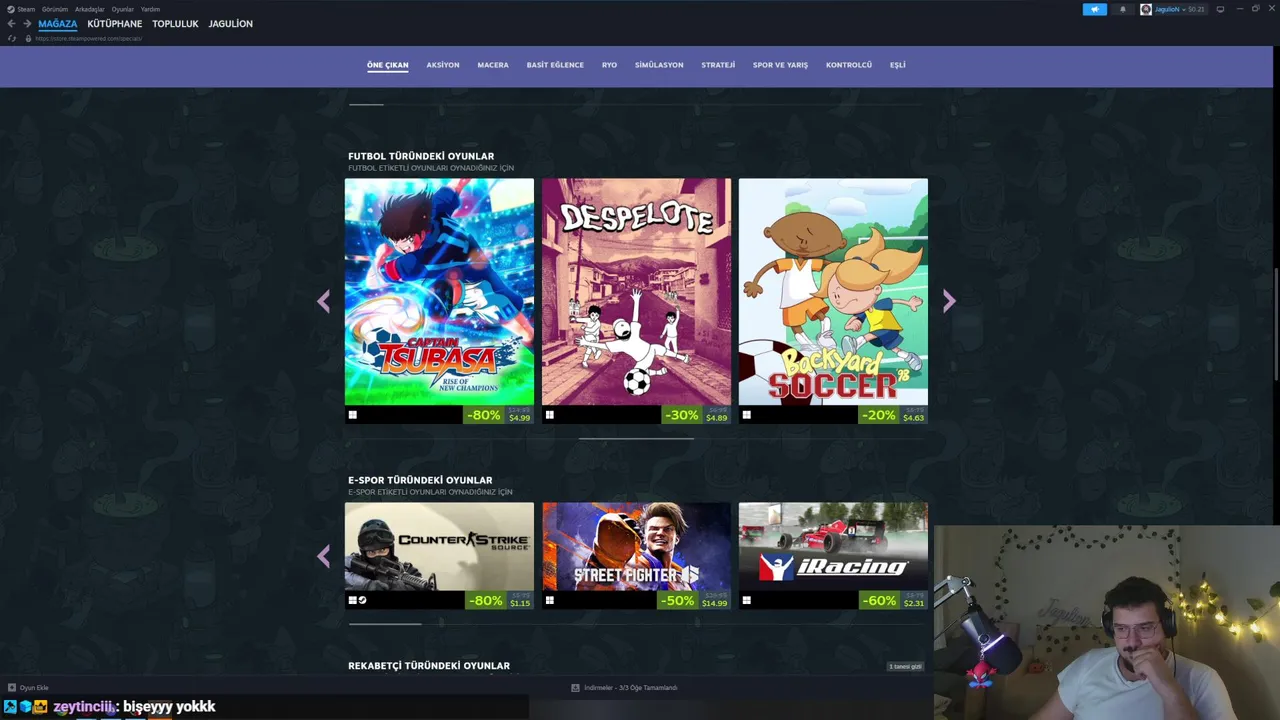Viewport: 1280px width, 720px height.
Task: Open the JAGULİON profile tab
Action: coord(231,24)
